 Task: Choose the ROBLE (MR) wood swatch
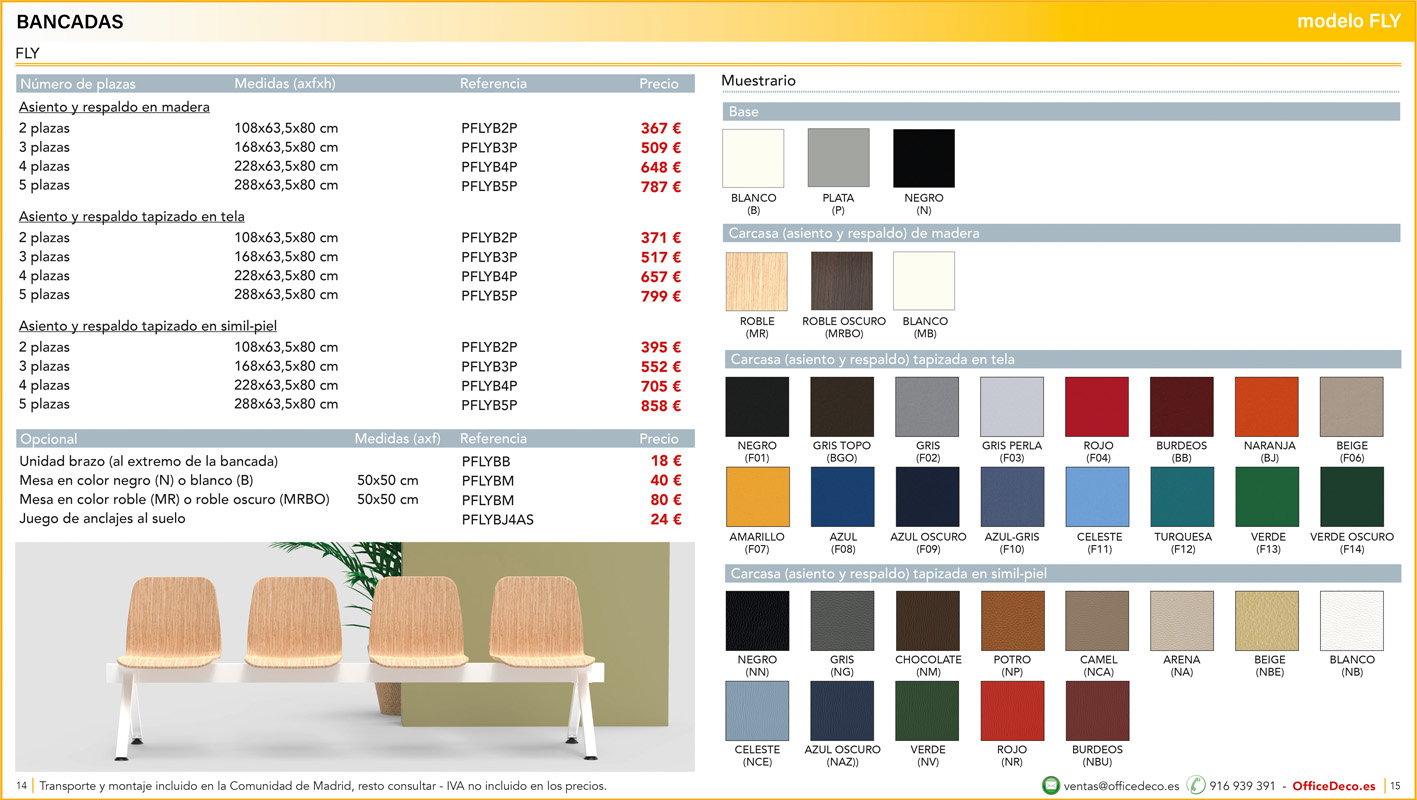(757, 282)
